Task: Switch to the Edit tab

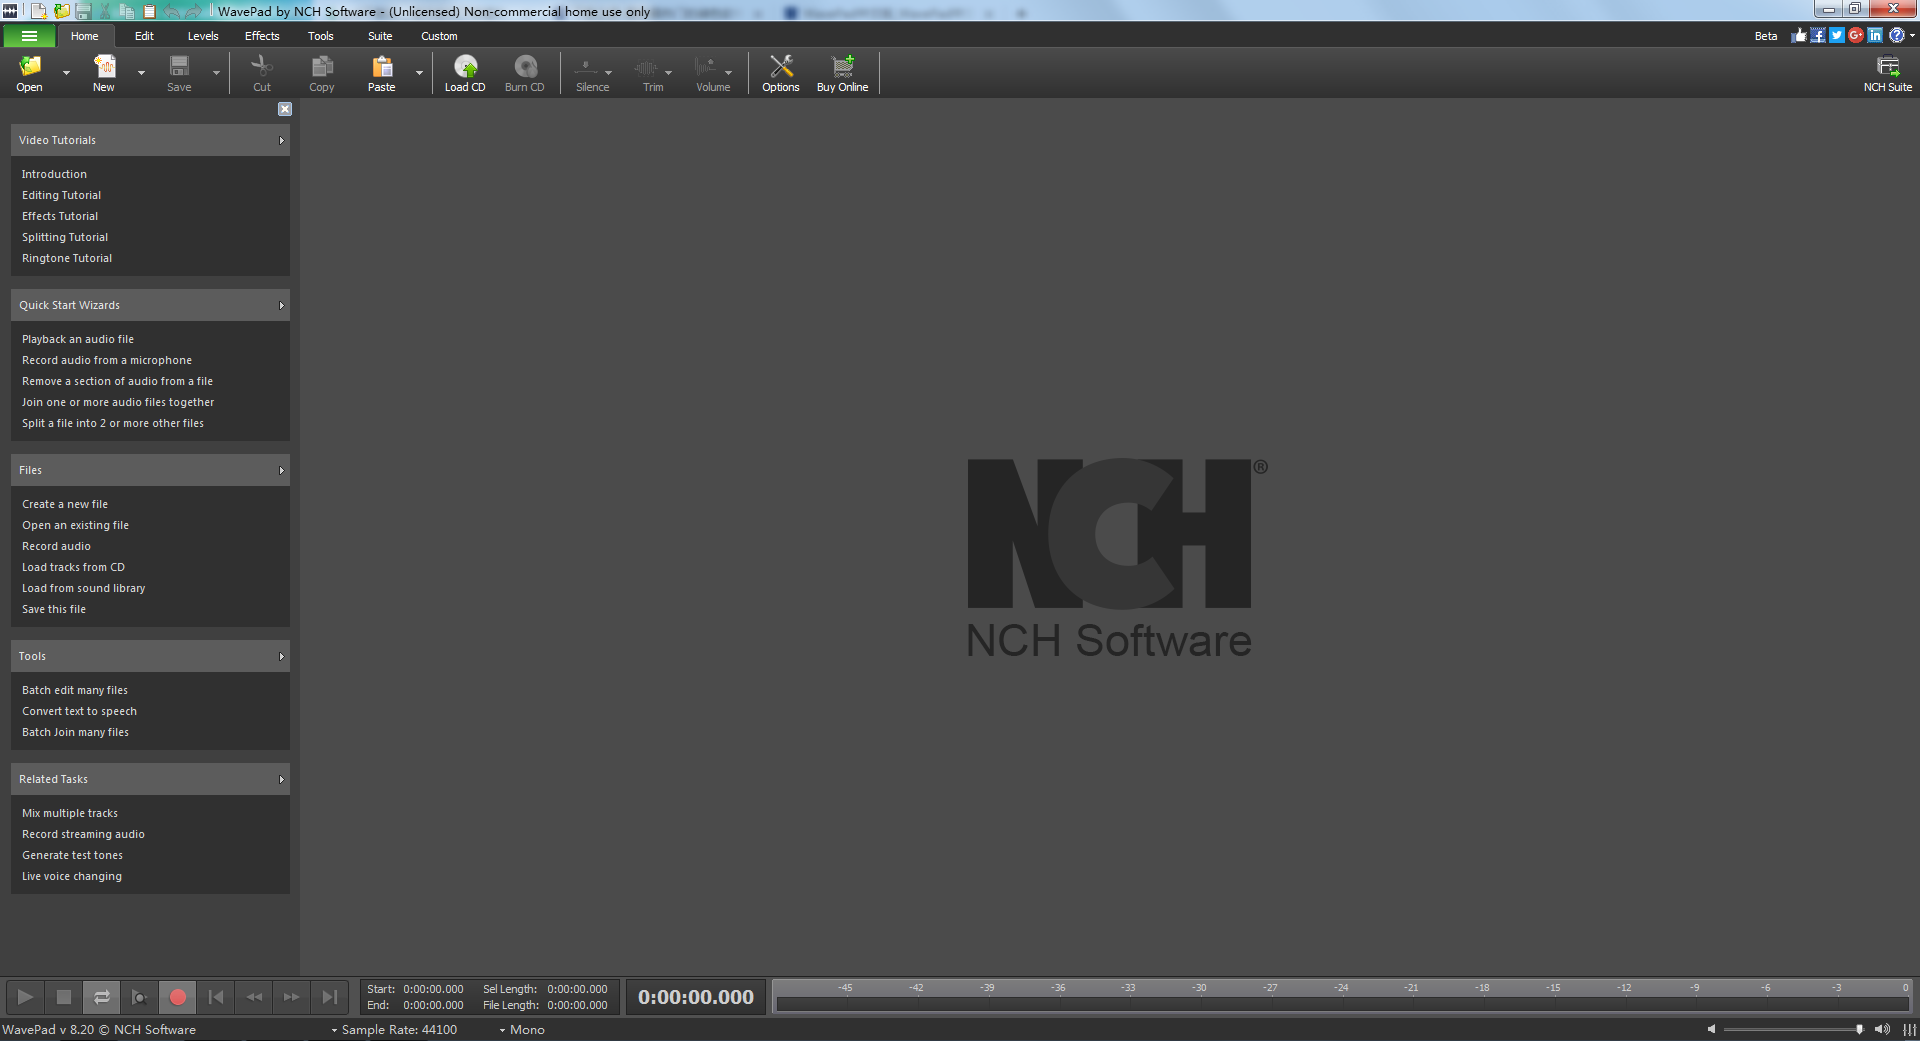Action: click(144, 36)
